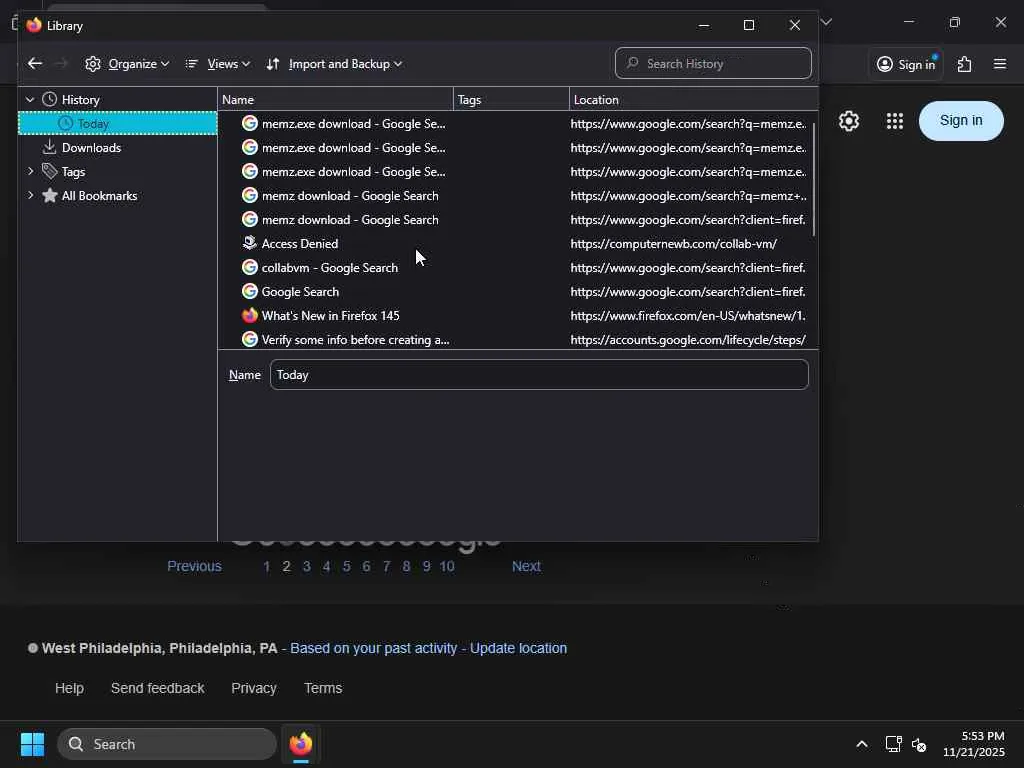Collapse the History tree node
1024x768 pixels.
click(30, 100)
